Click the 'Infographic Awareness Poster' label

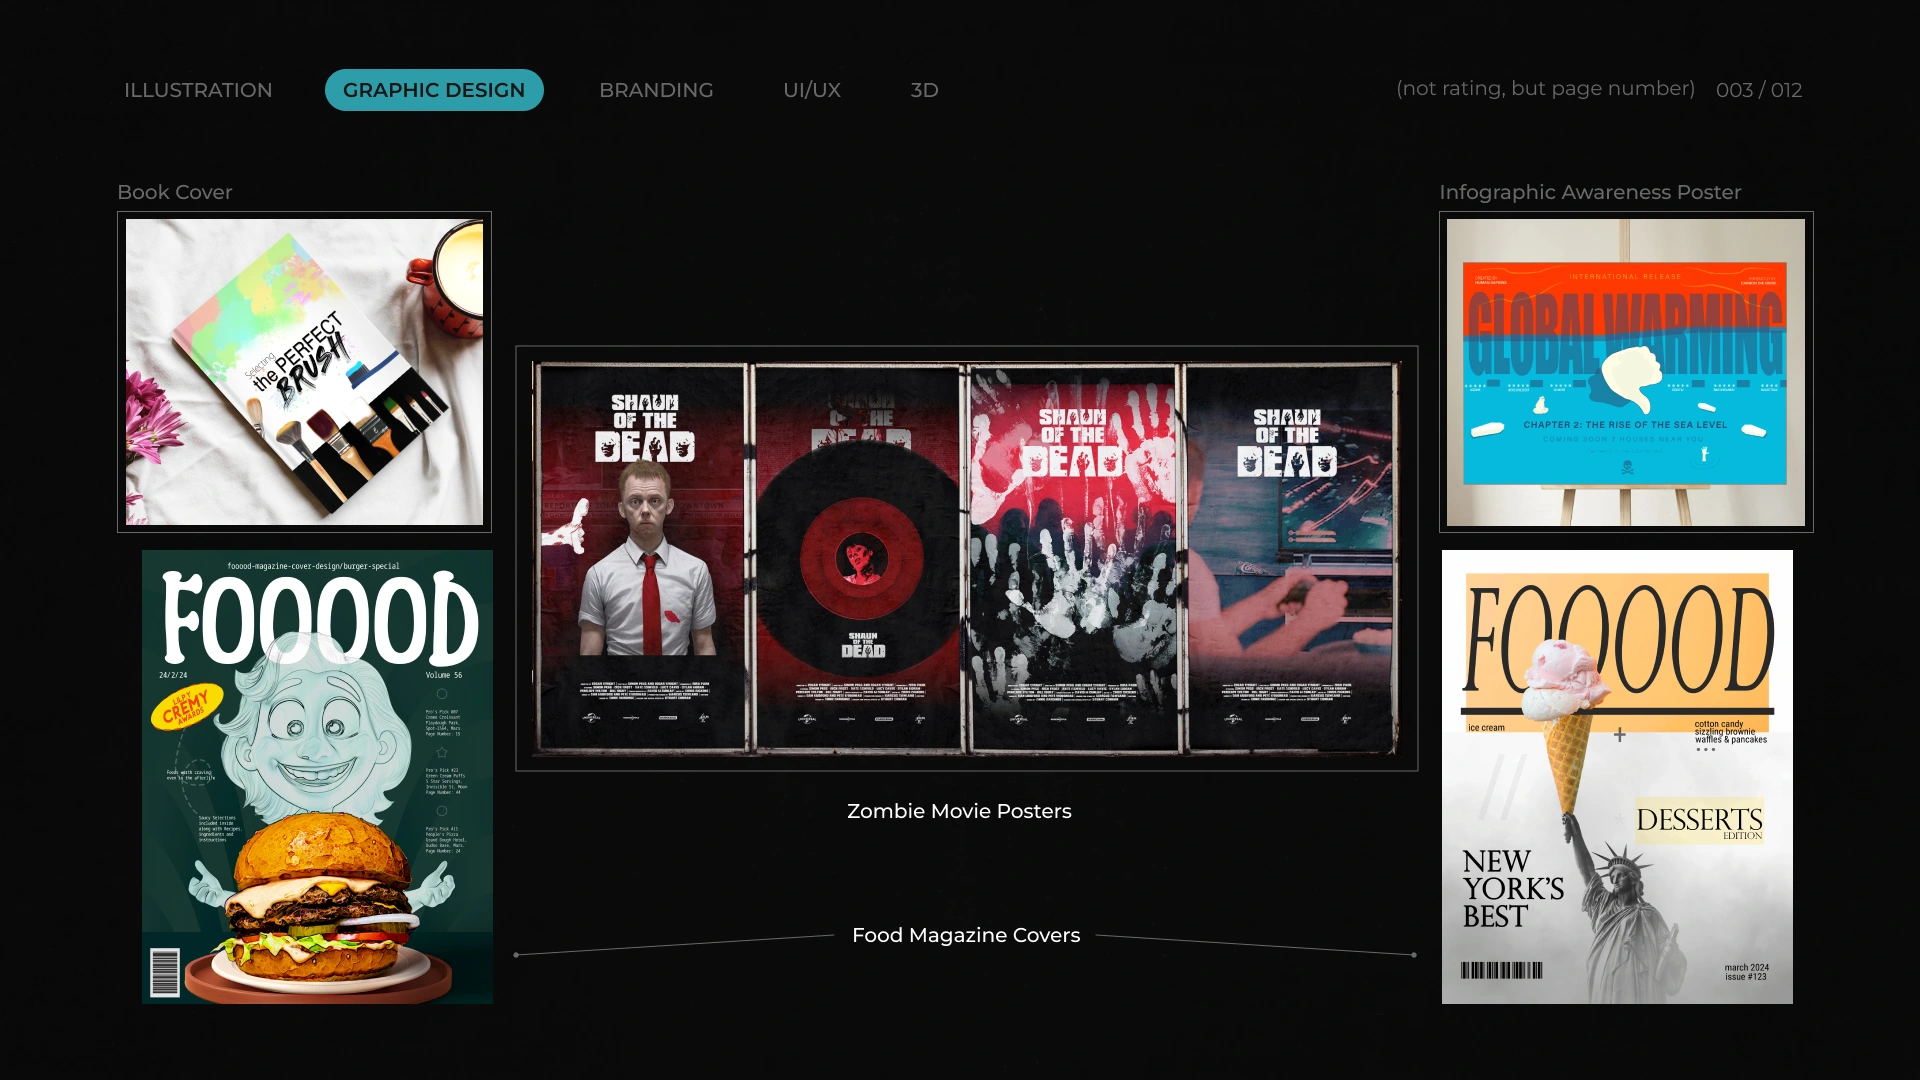tap(1590, 192)
